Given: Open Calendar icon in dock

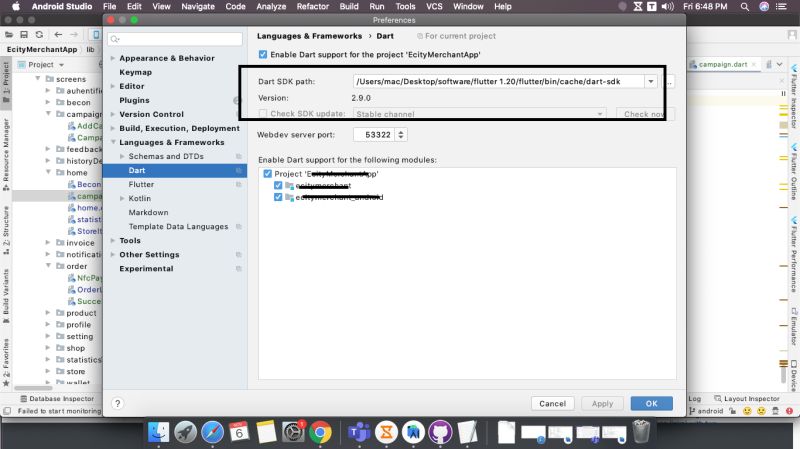Looking at the screenshot, I should (239, 433).
